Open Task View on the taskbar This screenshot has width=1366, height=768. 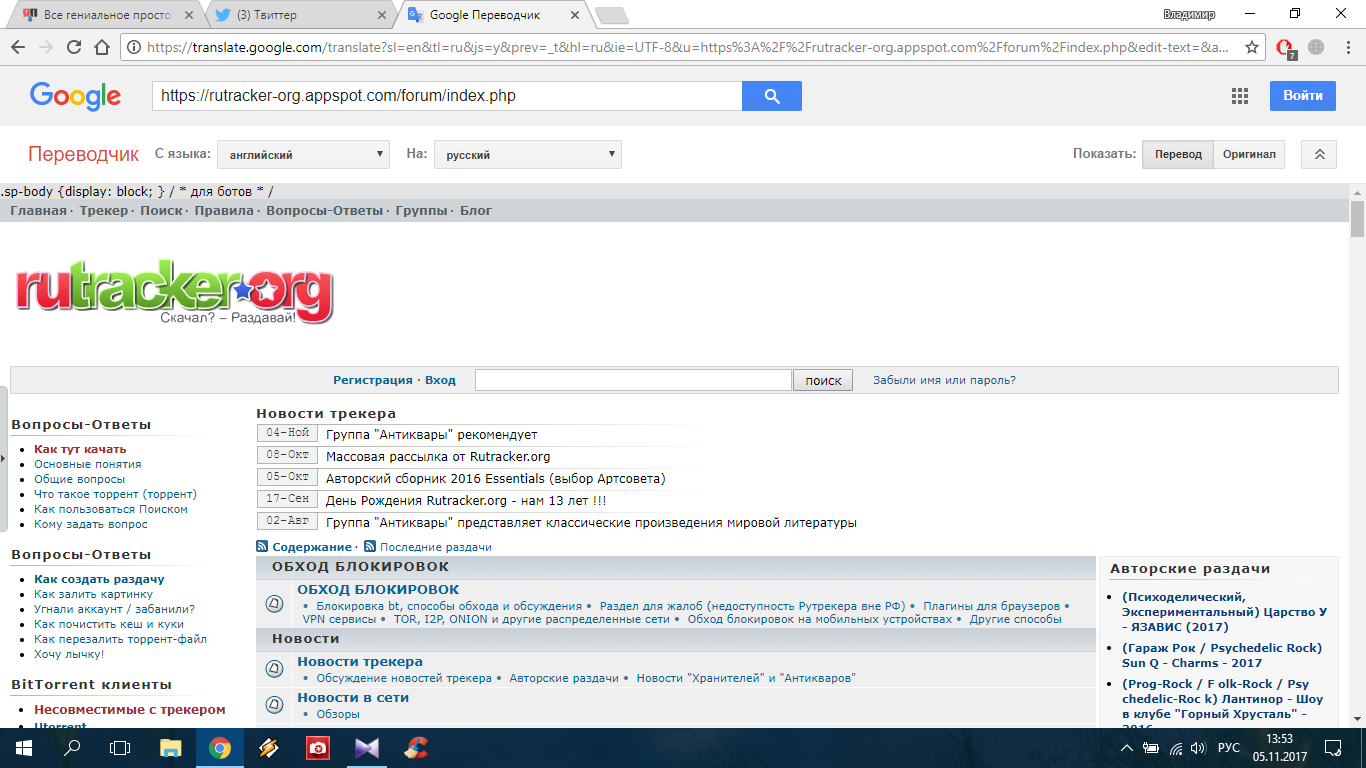click(120, 747)
